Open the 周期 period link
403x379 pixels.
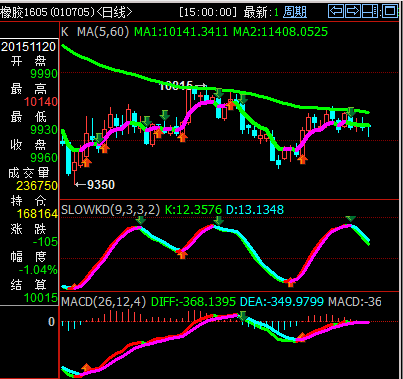295,12
